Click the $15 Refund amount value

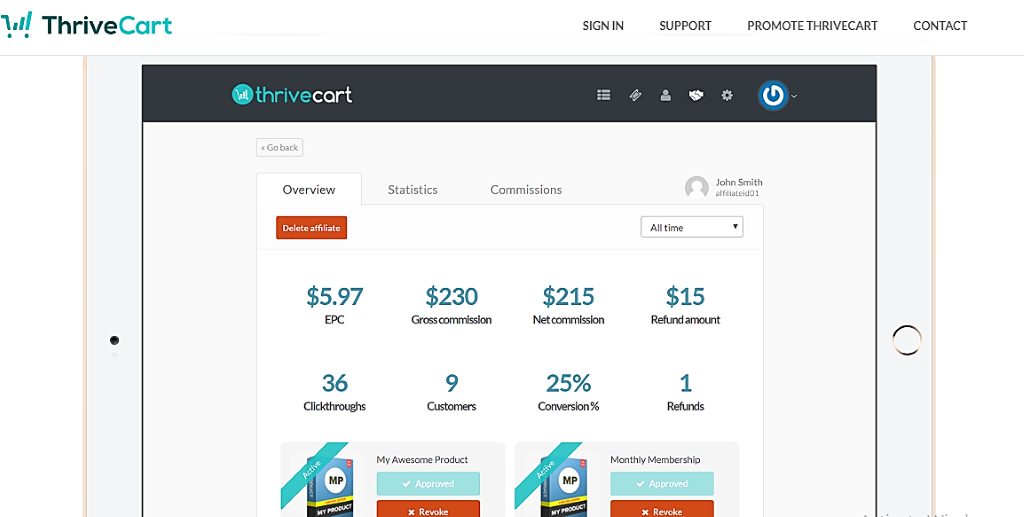point(685,296)
